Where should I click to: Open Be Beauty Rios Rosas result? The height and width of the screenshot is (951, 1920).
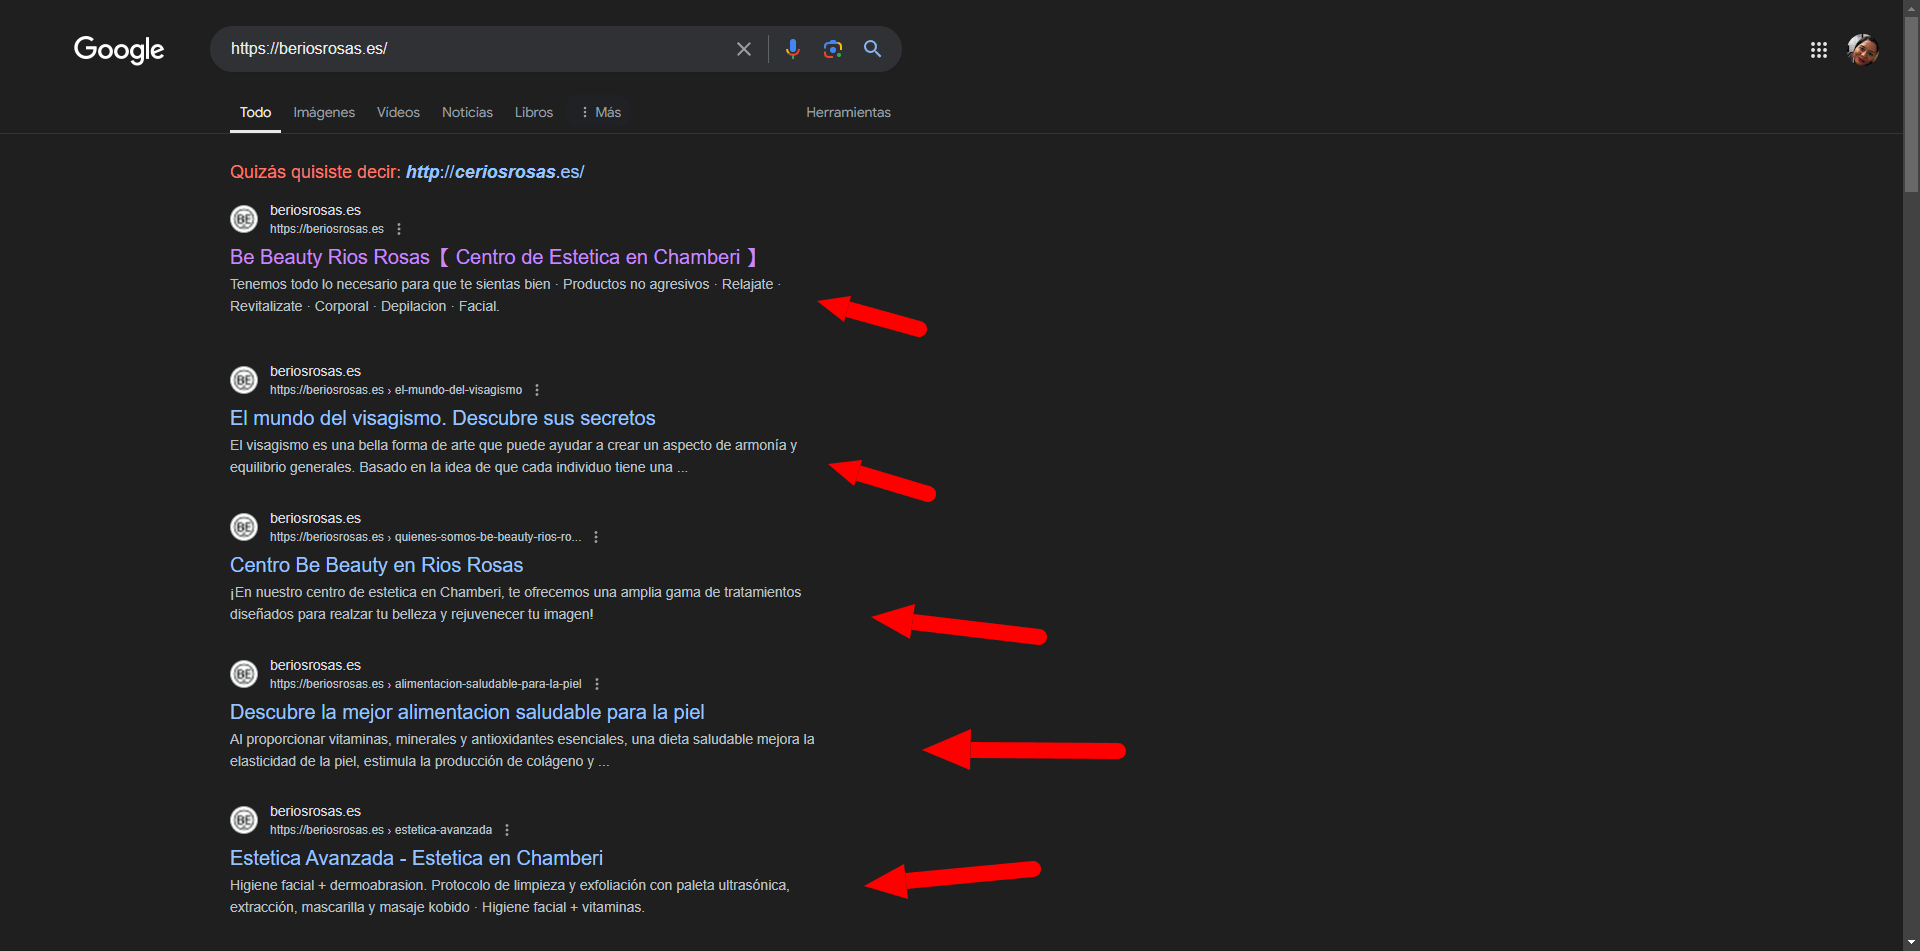click(493, 257)
